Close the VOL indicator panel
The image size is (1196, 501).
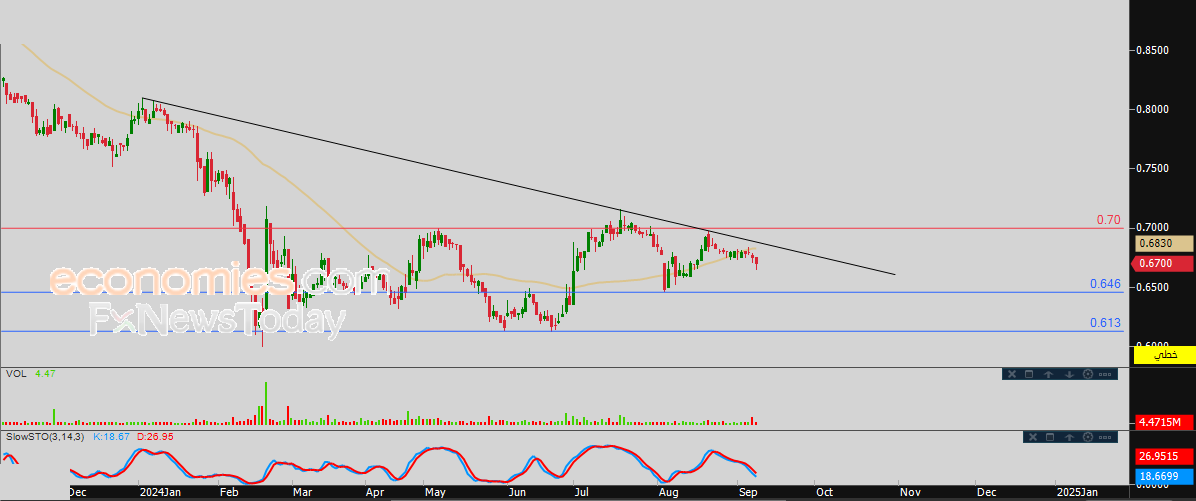pyautogui.click(x=1012, y=374)
